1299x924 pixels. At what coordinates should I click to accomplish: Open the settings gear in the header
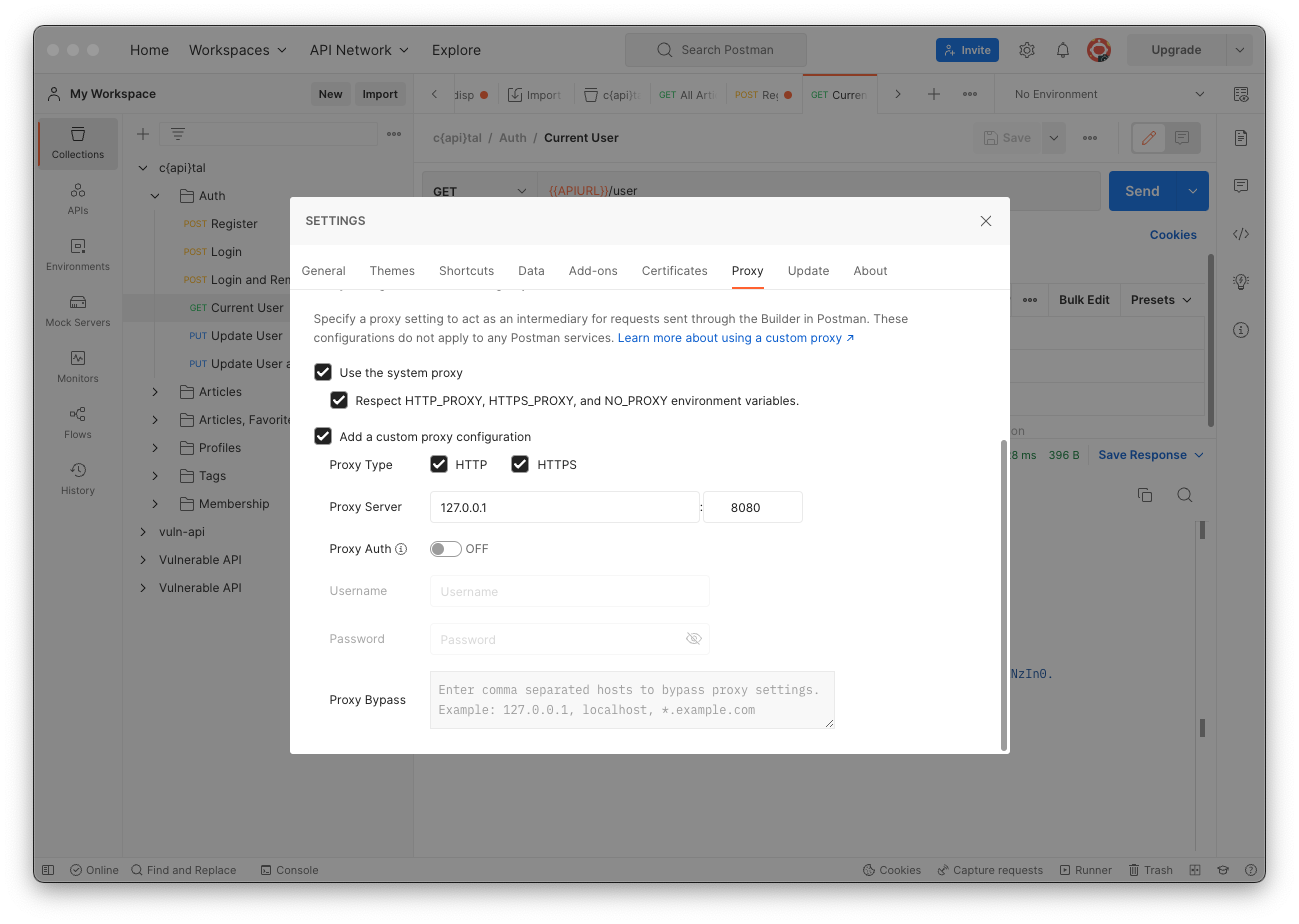click(x=1027, y=50)
